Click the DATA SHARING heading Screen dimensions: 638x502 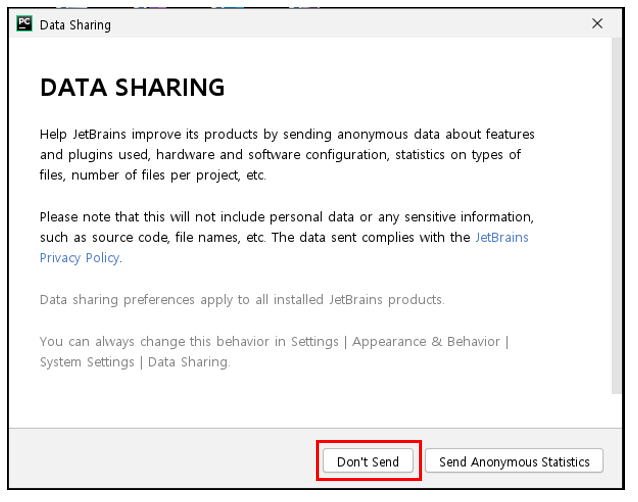click(132, 87)
